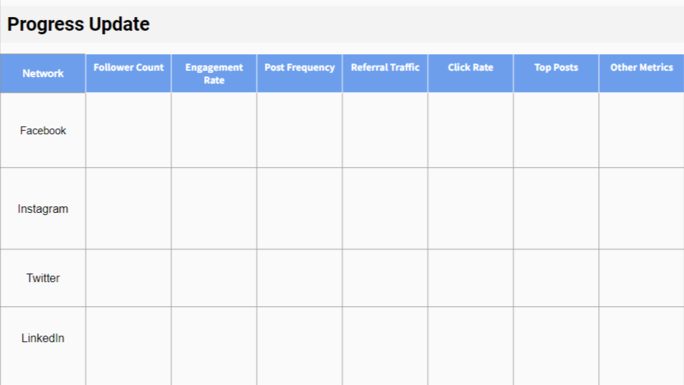Select Facebook's Follower Count cell
The height and width of the screenshot is (385, 684).
click(128, 130)
